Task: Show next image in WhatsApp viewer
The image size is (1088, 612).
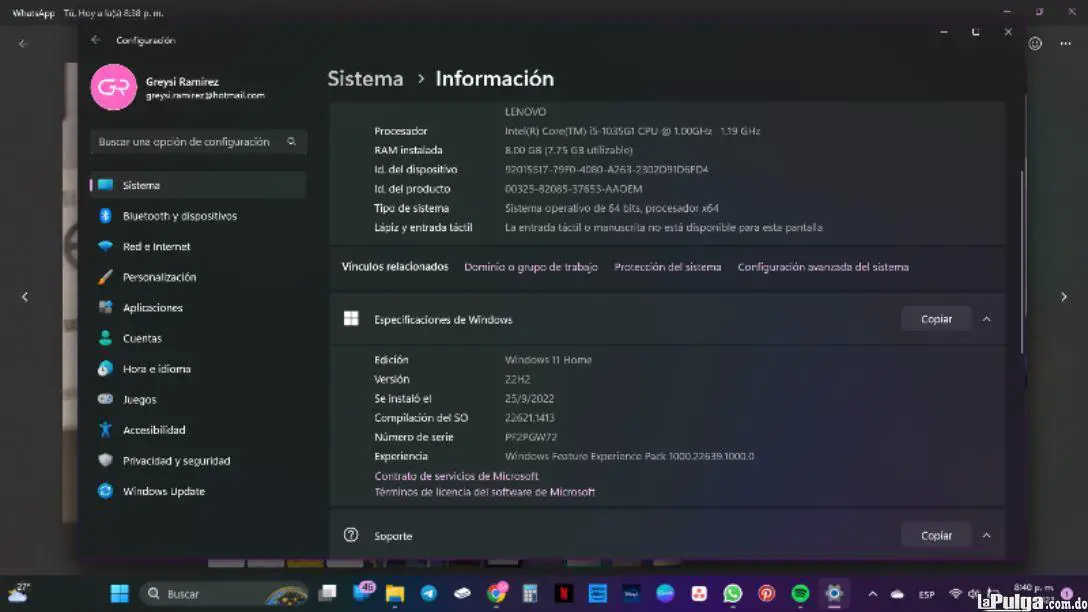Action: click(1064, 297)
